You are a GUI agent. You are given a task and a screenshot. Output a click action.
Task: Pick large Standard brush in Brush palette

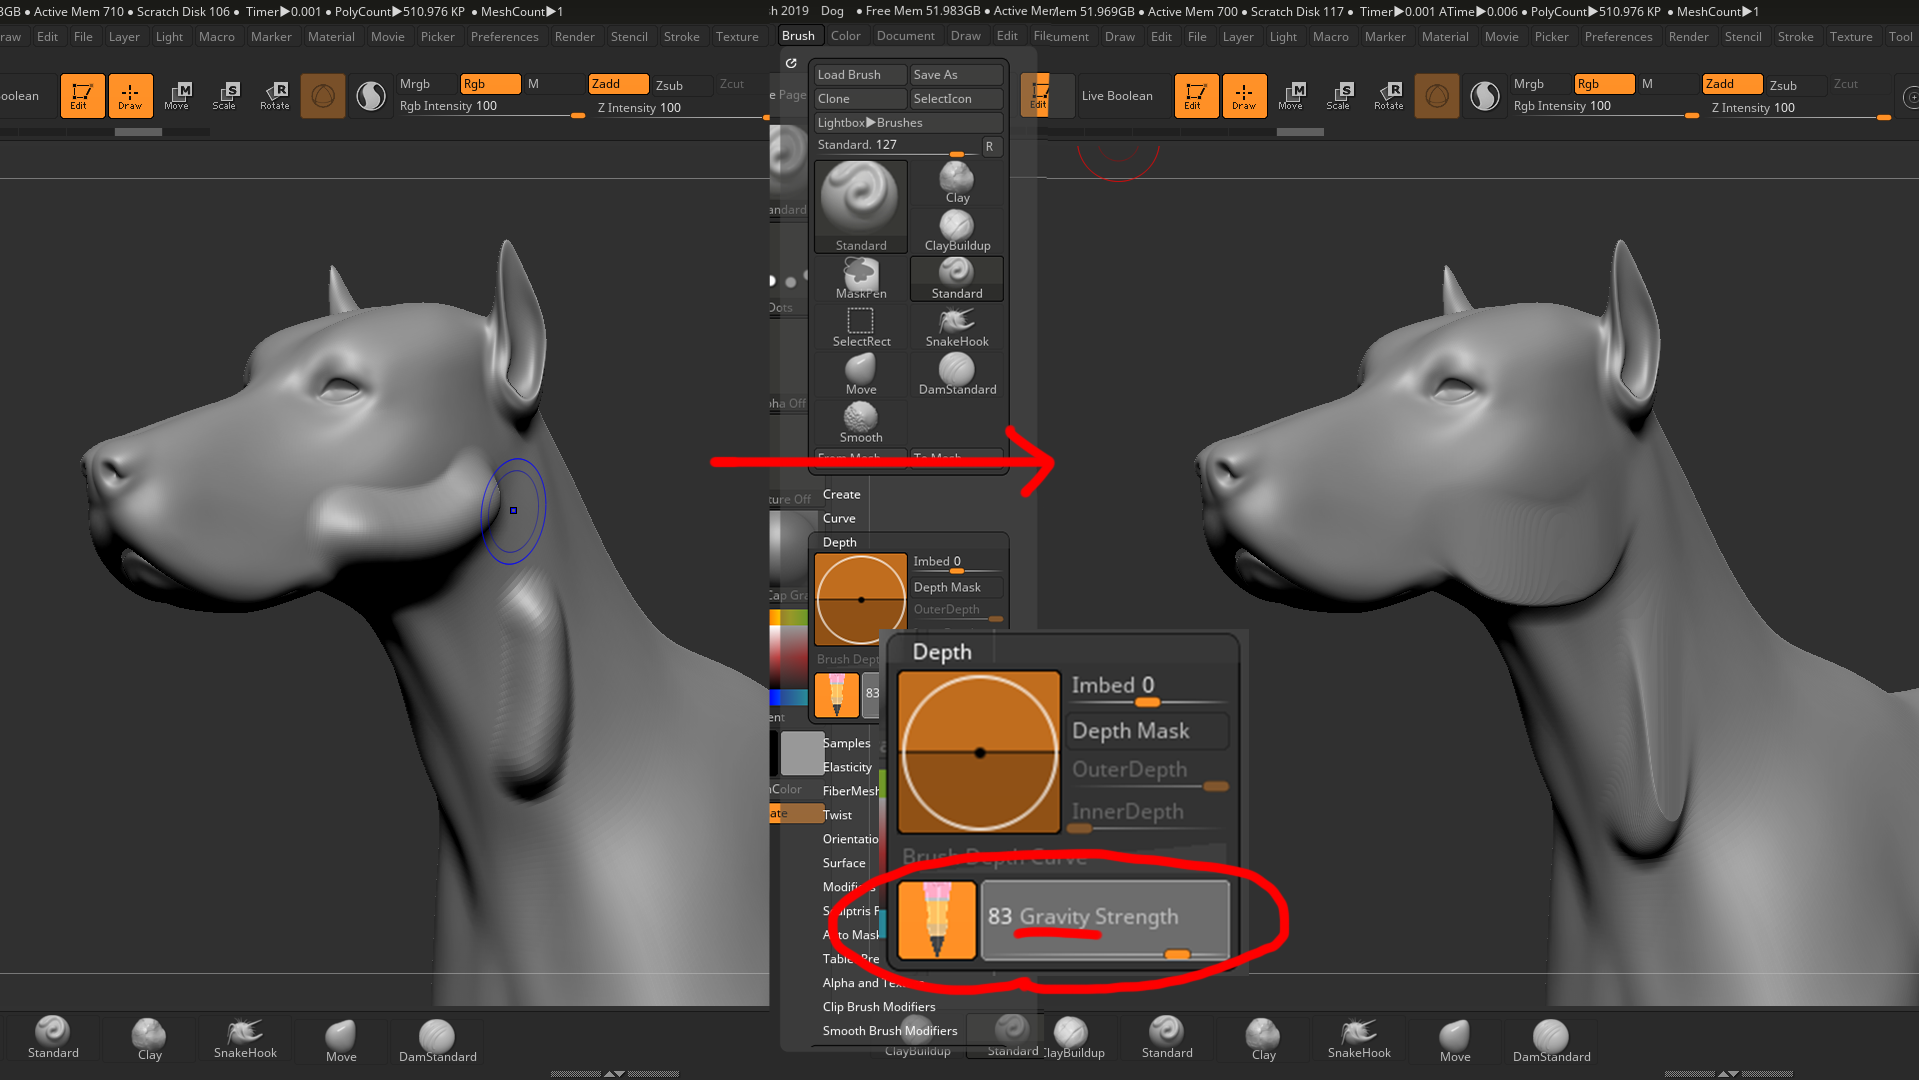pos(860,207)
